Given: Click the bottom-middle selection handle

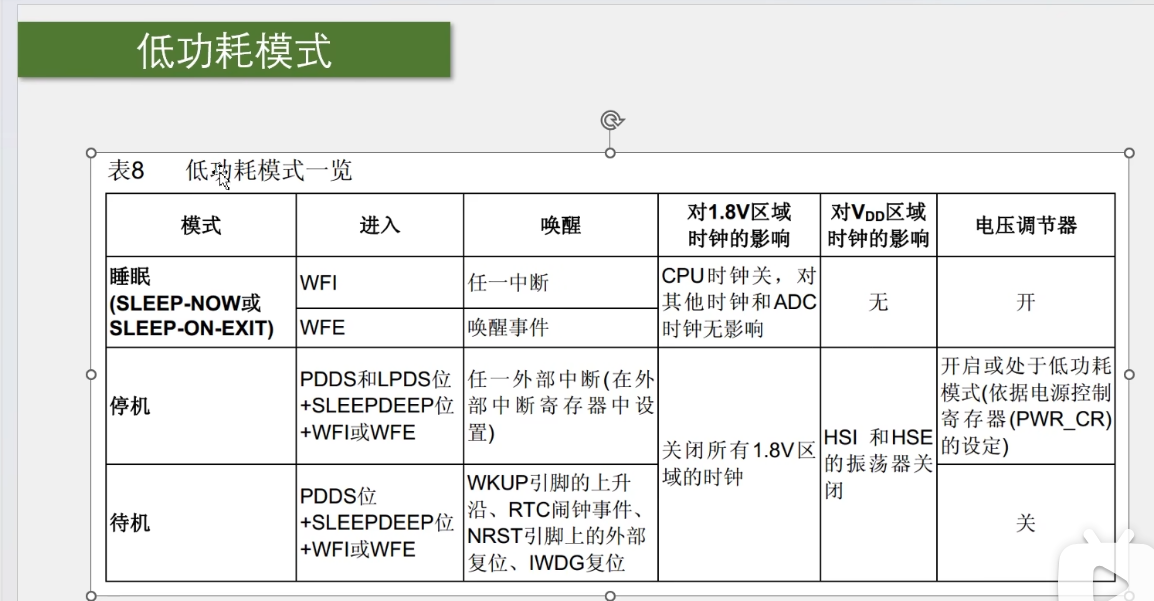Looking at the screenshot, I should click(x=610, y=596).
